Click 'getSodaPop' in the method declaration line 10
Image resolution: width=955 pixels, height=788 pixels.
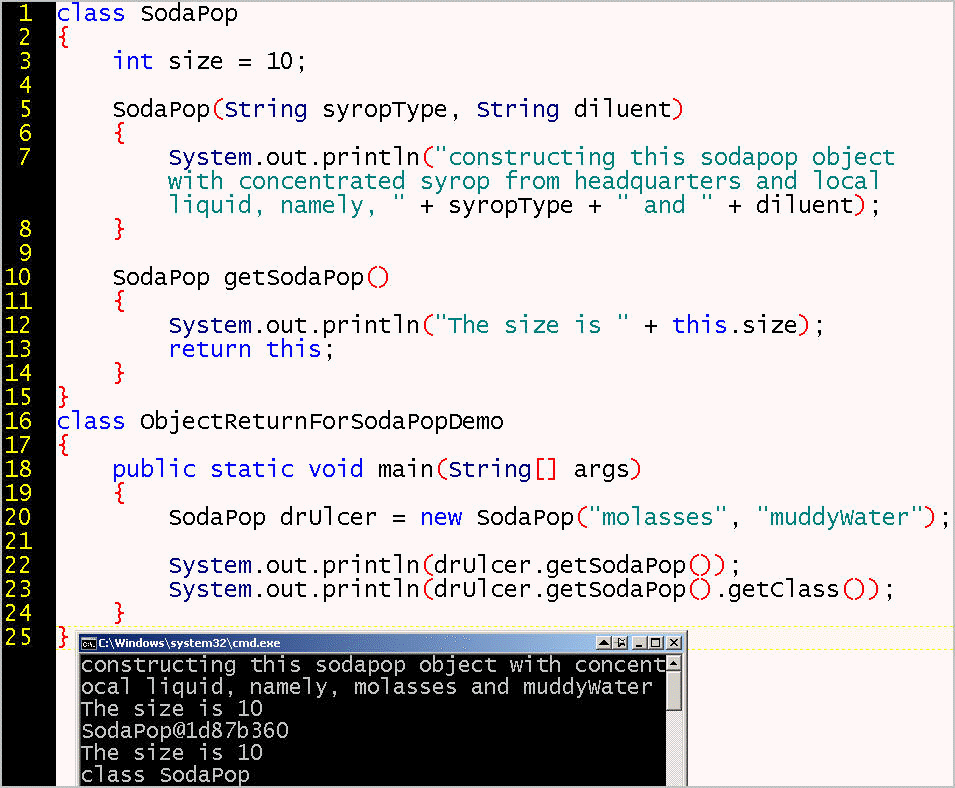pos(294,278)
